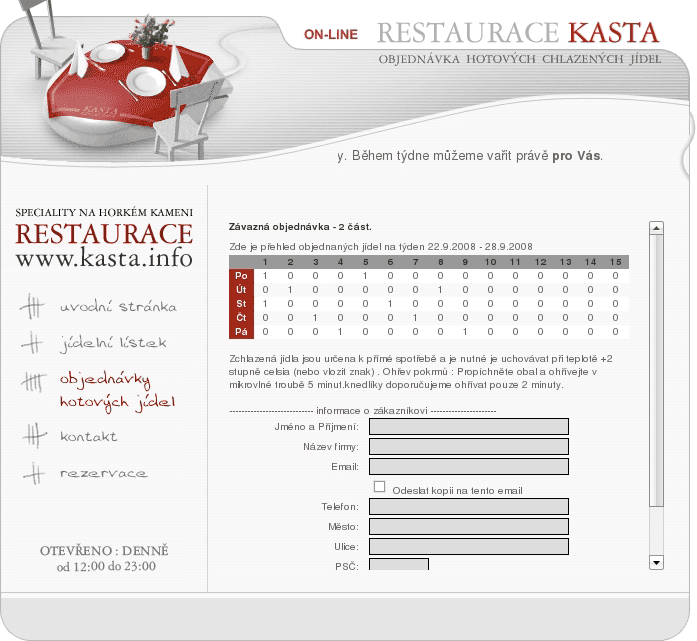Click the www.kasta.info logo link
697x641 pixels.
coord(104,258)
